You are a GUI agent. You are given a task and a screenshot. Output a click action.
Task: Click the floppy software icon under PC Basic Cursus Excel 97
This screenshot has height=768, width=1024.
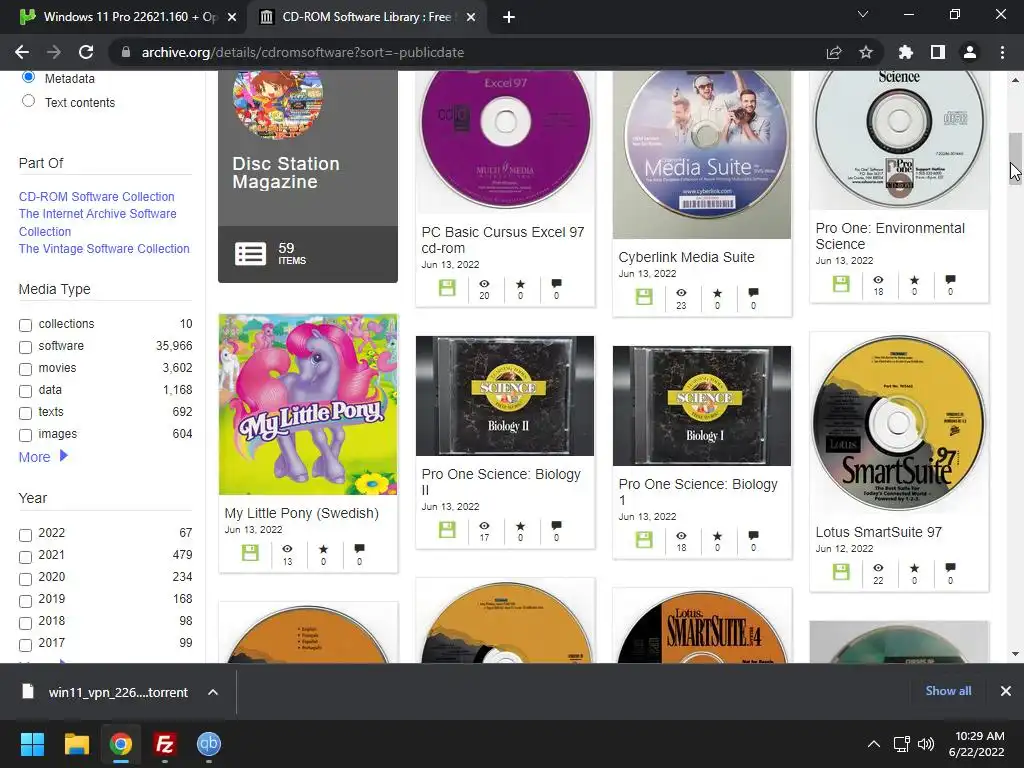[x=447, y=287]
